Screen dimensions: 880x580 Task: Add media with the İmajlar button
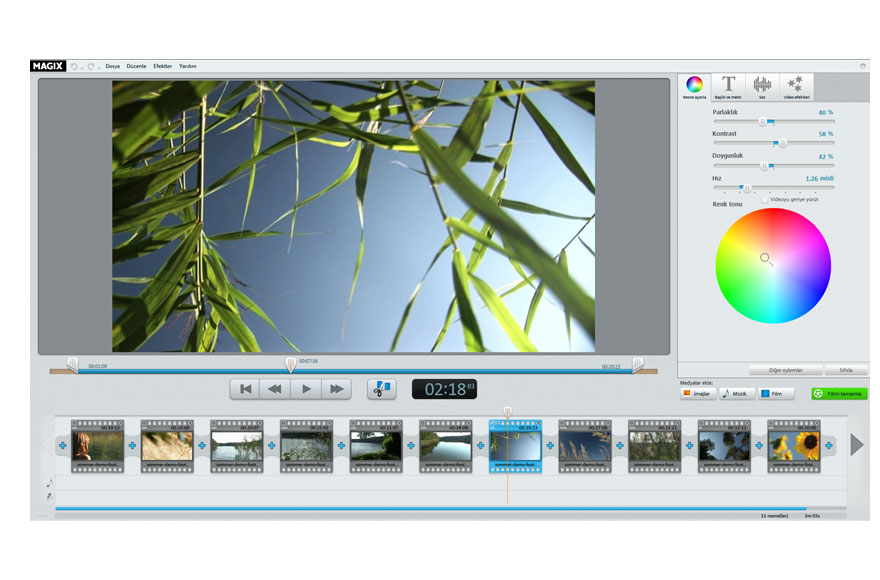click(698, 394)
